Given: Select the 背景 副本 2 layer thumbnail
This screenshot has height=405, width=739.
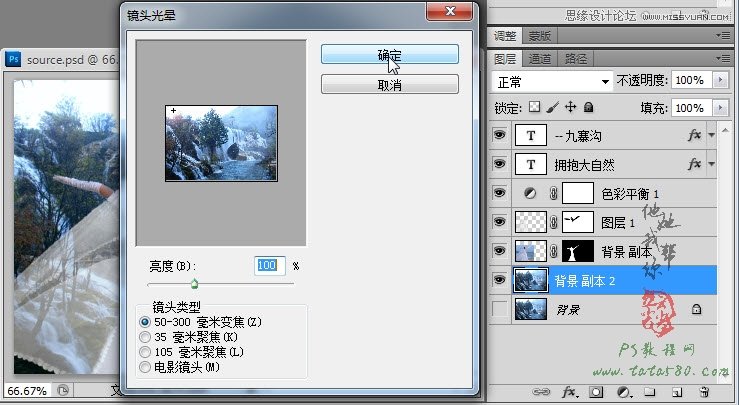Looking at the screenshot, I should click(531, 280).
